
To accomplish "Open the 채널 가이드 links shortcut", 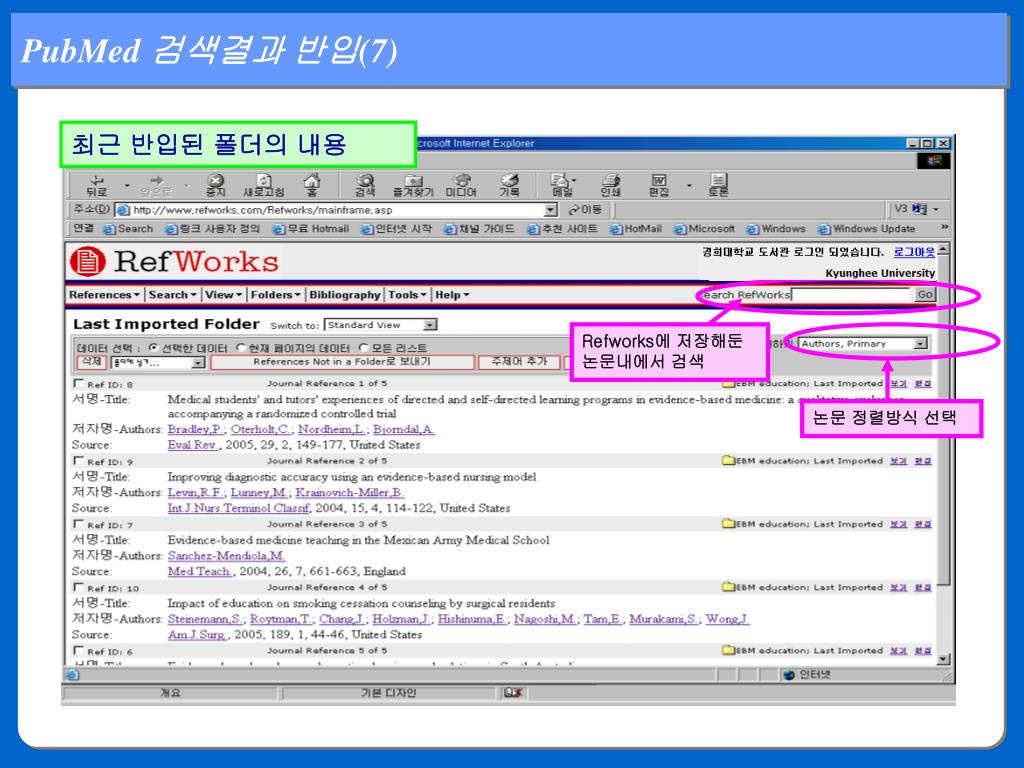I will (x=479, y=229).
